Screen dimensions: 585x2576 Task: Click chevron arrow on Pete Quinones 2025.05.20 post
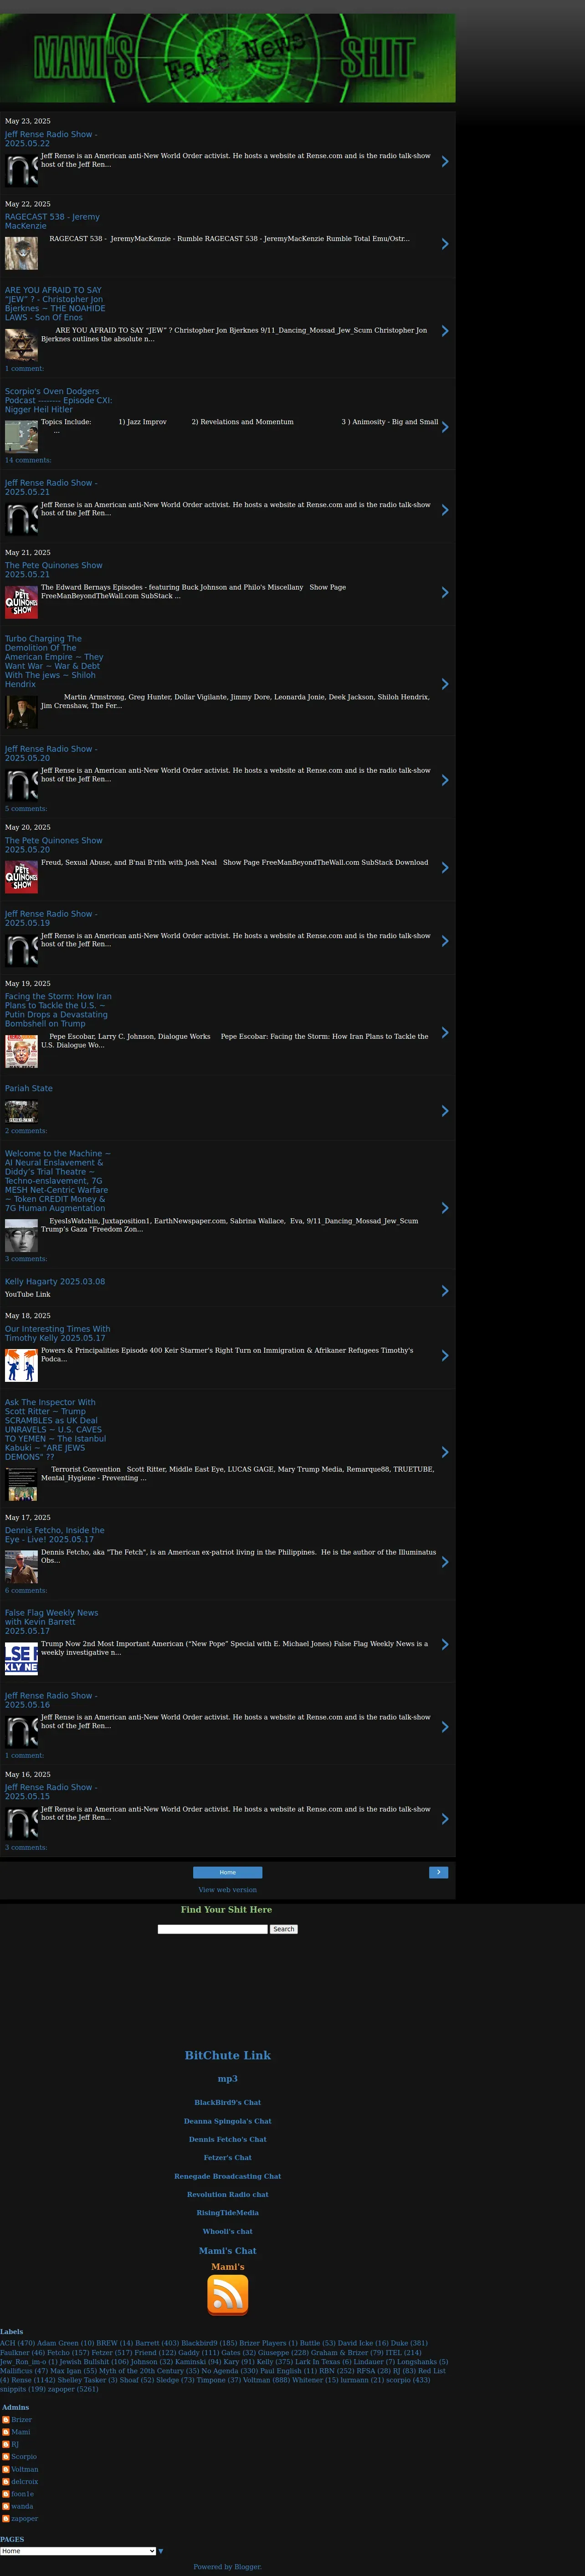click(x=445, y=868)
